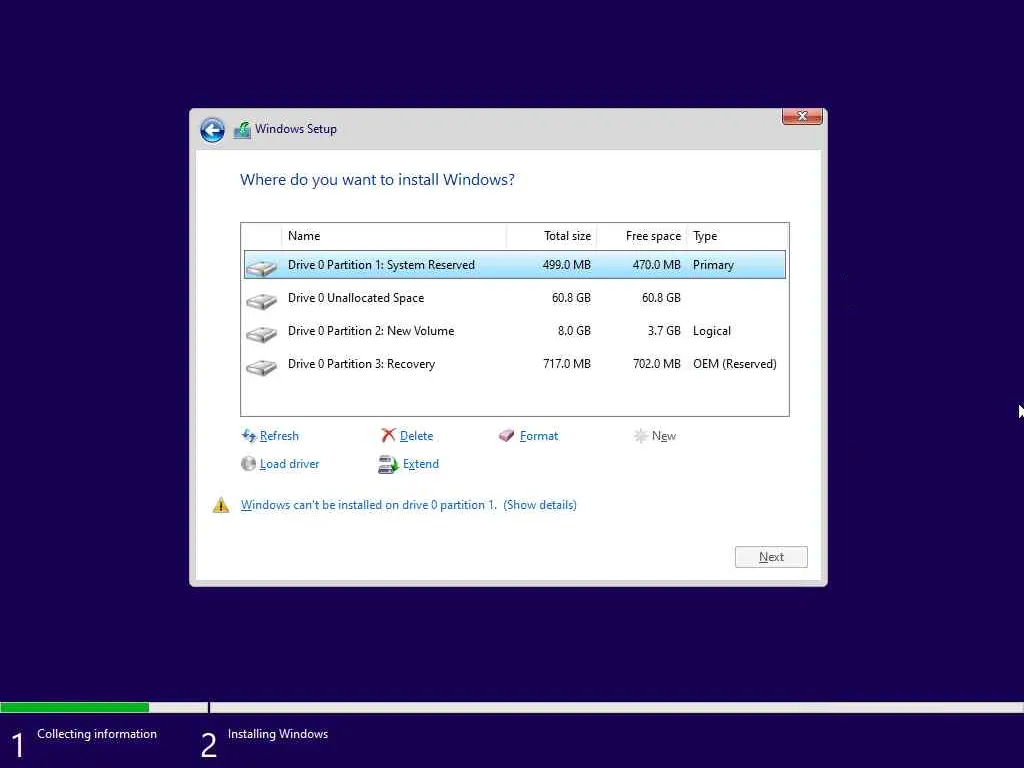Click the 702.0 MB free space cell
Viewport: 1024px width, 768px height.
pyautogui.click(x=656, y=364)
